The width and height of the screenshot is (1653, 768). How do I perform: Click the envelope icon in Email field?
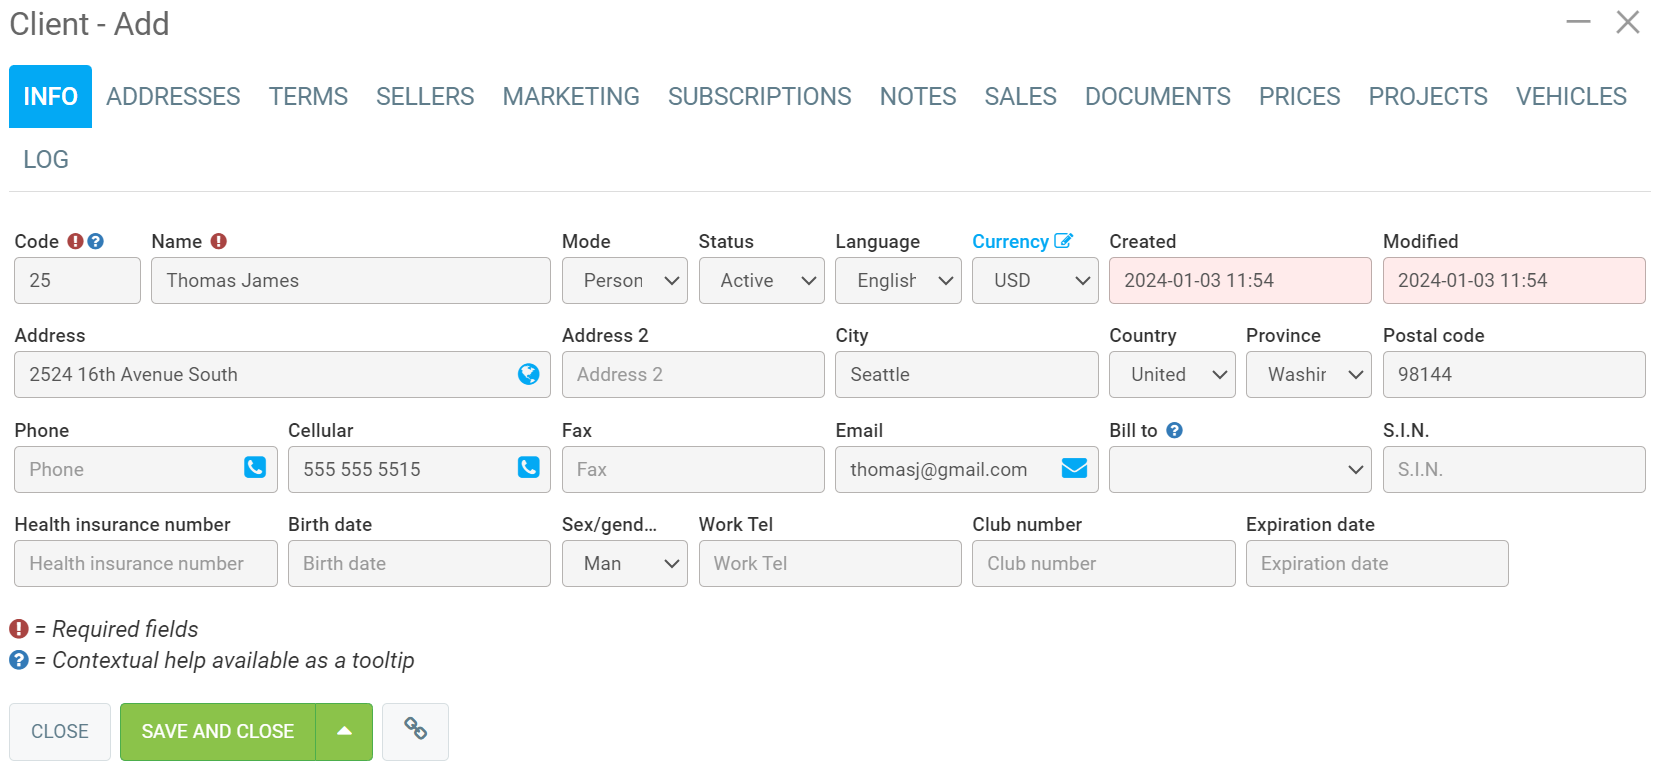pyautogui.click(x=1074, y=469)
